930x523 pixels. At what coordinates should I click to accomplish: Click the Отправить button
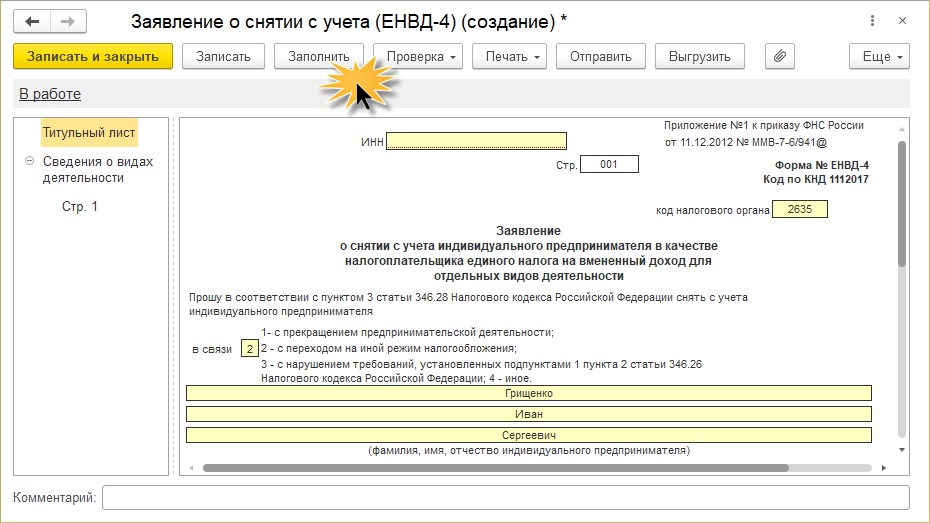pyautogui.click(x=600, y=56)
